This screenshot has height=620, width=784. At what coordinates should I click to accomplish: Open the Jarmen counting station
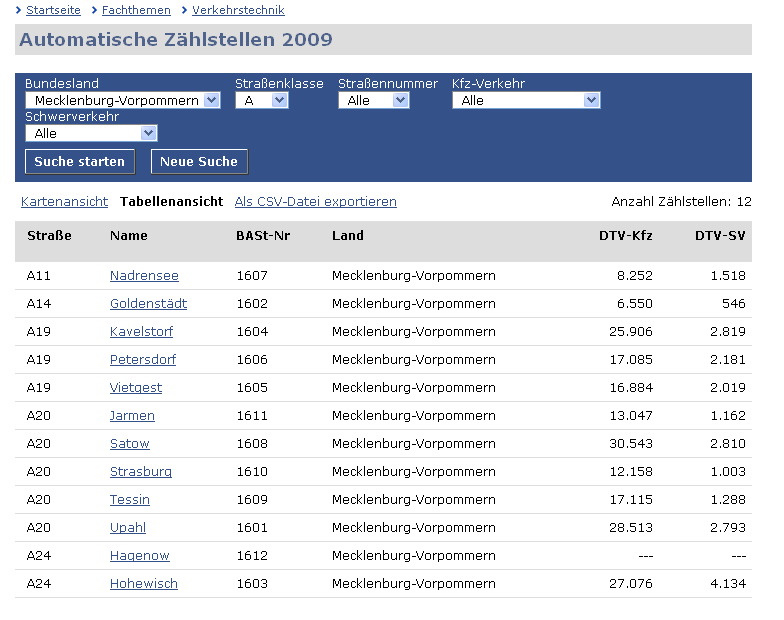coord(132,416)
